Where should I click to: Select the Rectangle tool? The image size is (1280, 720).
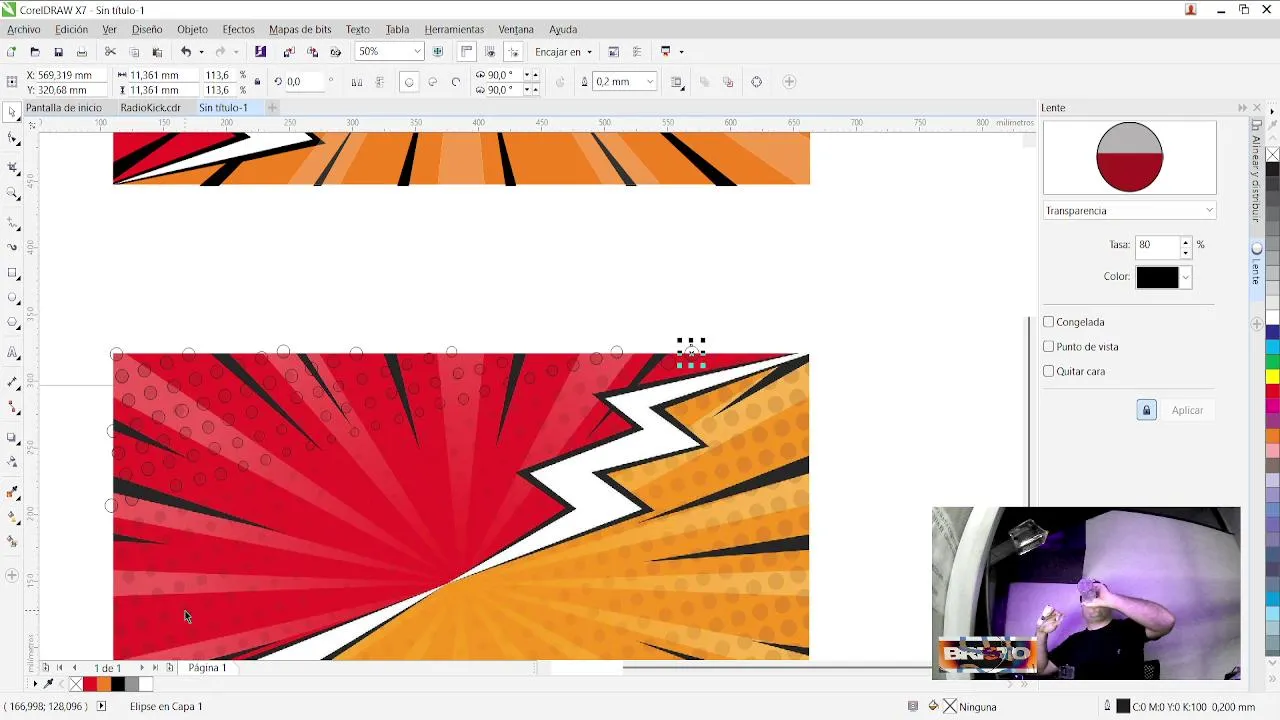click(x=12, y=273)
